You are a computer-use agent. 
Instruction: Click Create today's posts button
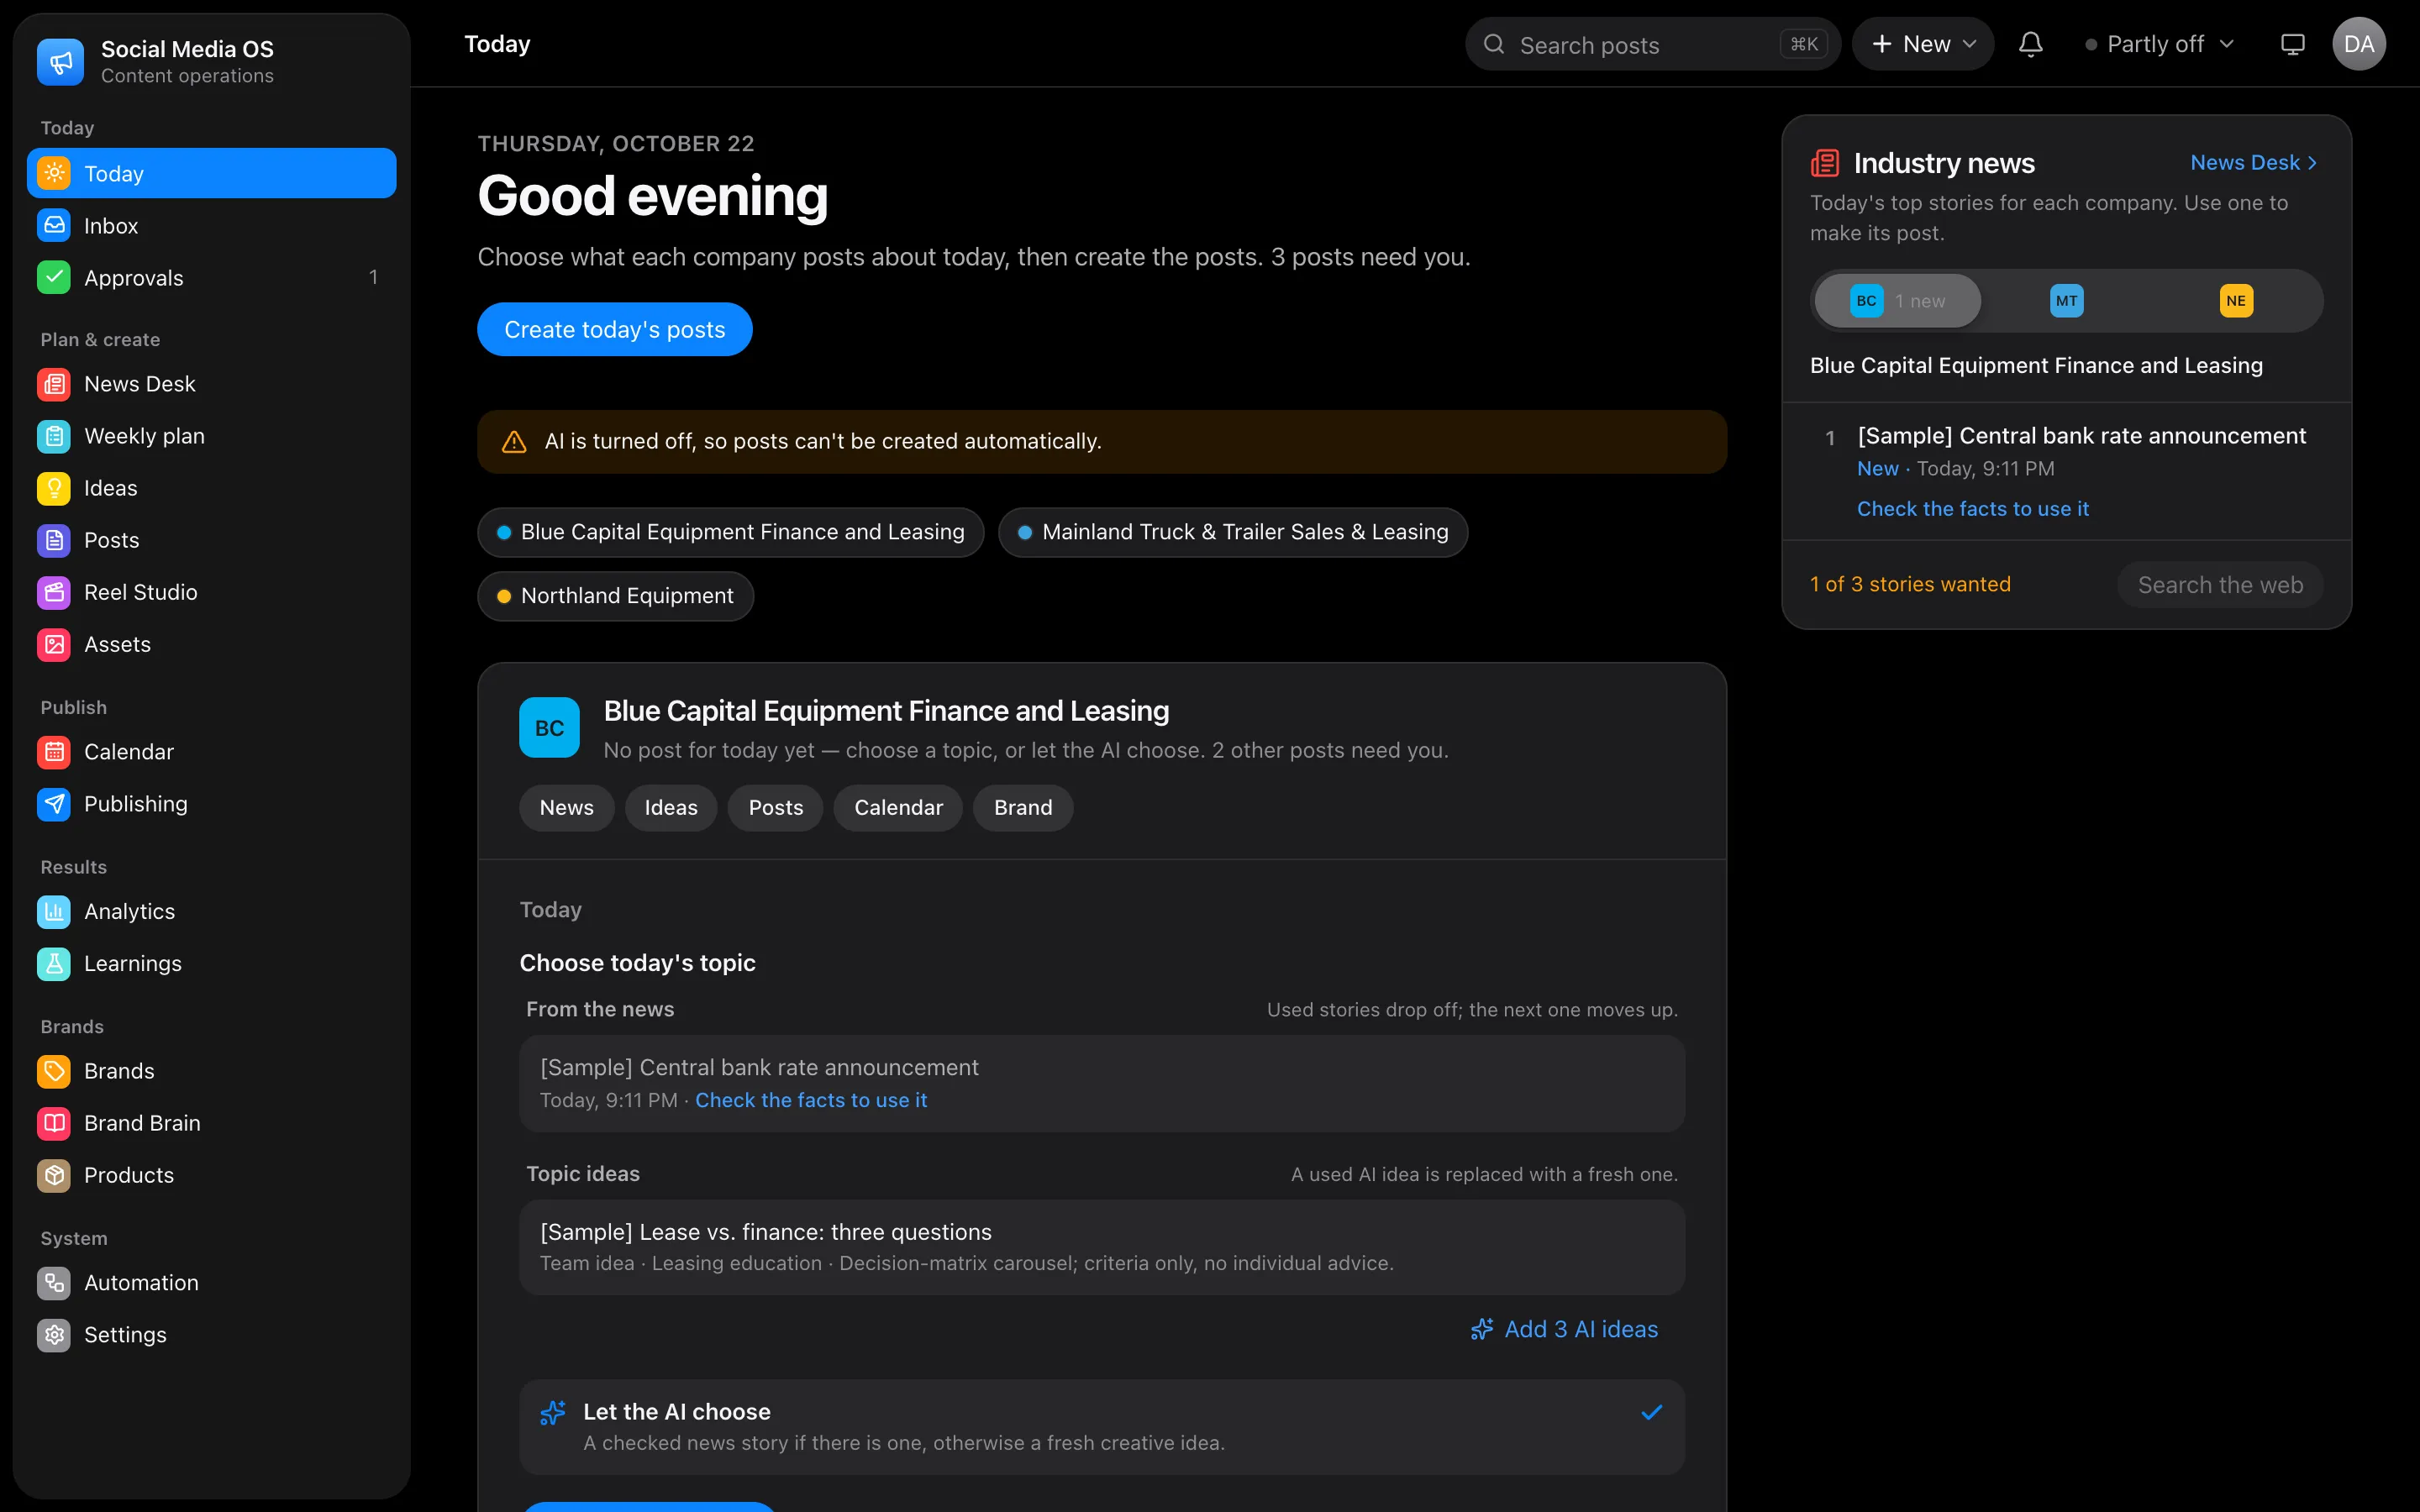tap(615, 329)
